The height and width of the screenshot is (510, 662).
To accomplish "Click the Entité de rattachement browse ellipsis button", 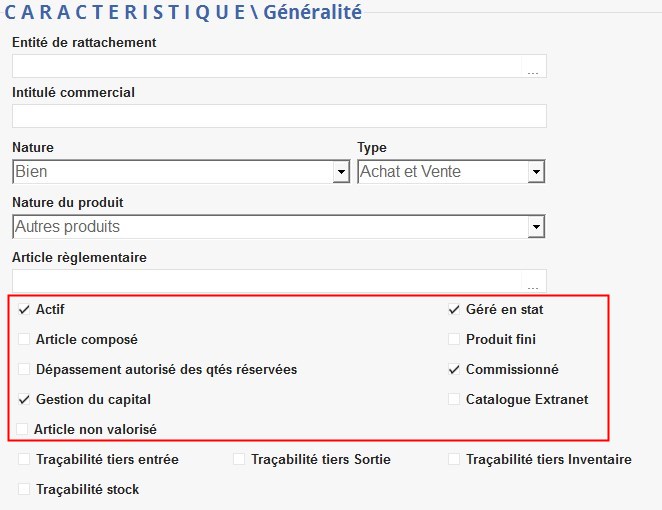I will [x=533, y=68].
